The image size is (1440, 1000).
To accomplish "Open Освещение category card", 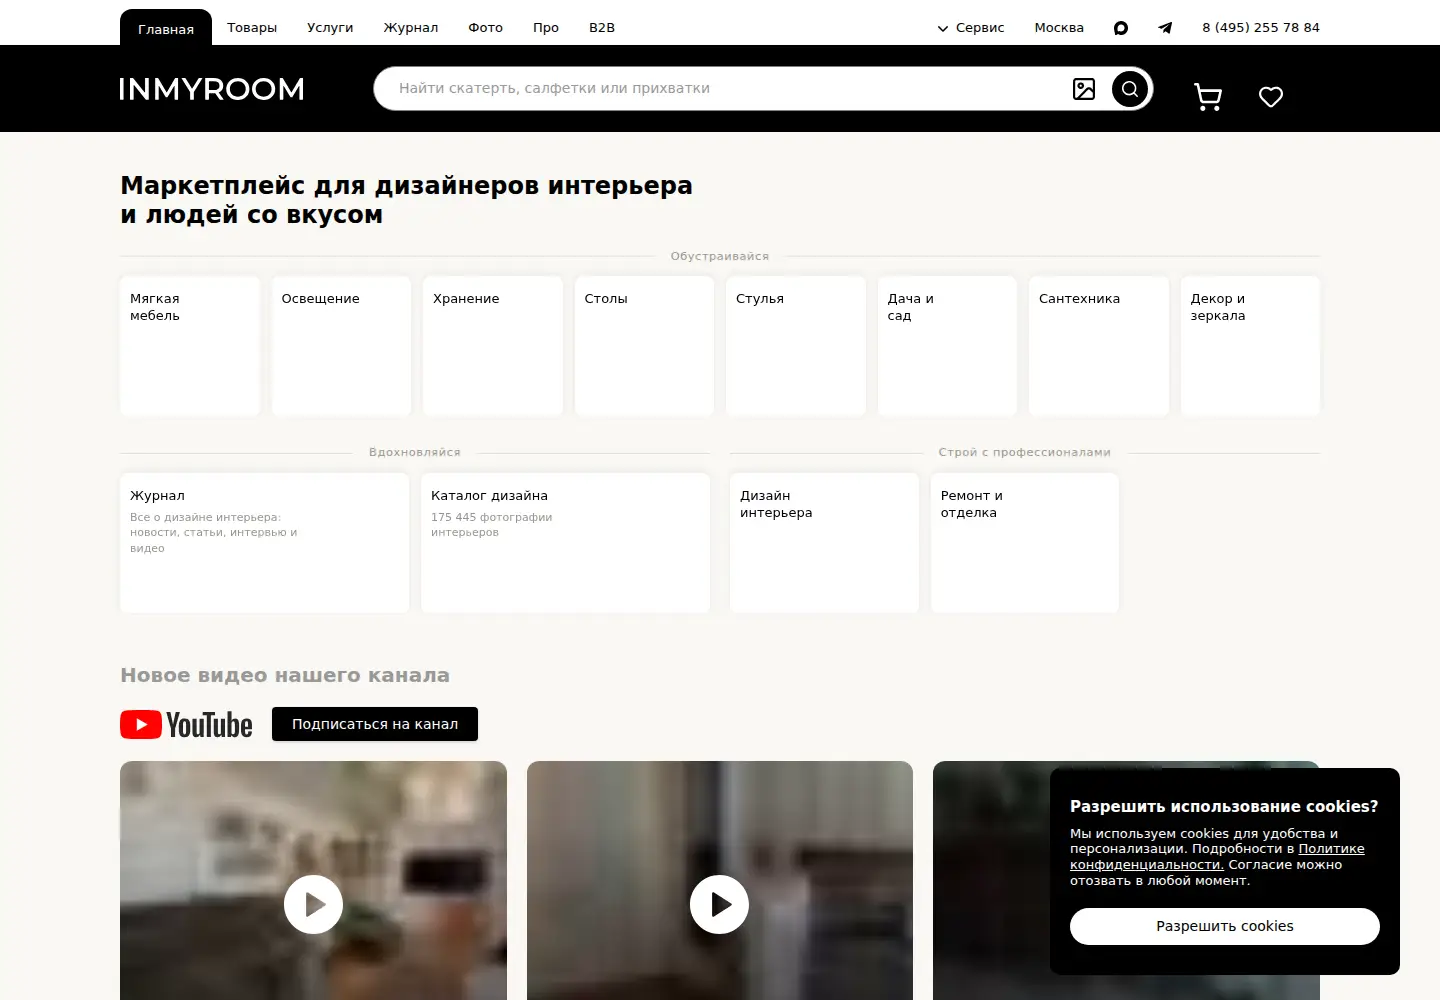I will coord(341,346).
